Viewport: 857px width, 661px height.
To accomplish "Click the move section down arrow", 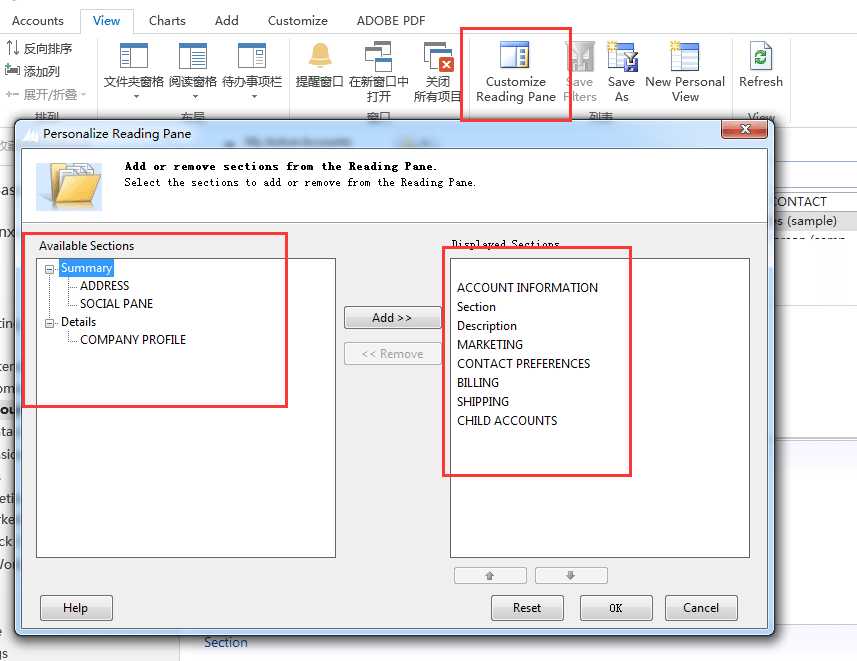I will [x=571, y=576].
